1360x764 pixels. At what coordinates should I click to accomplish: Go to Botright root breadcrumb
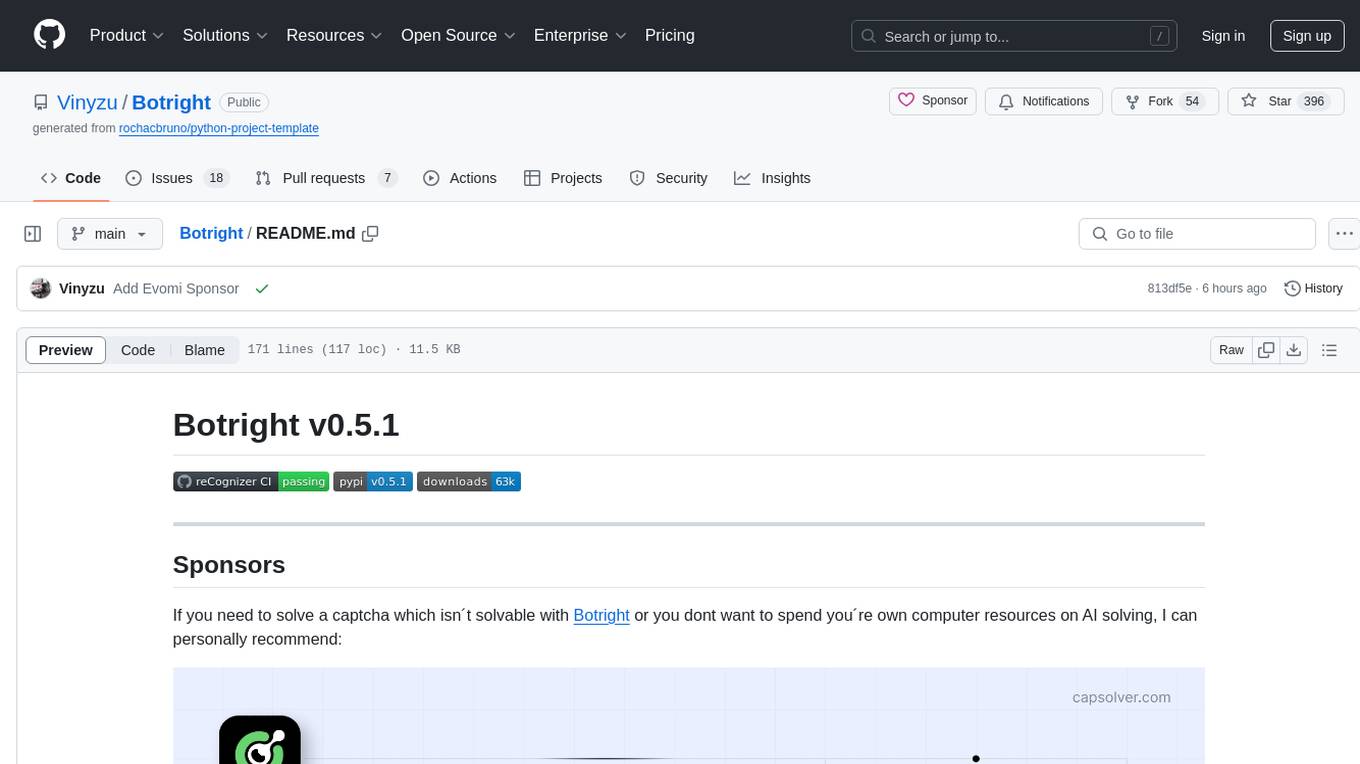pos(211,233)
